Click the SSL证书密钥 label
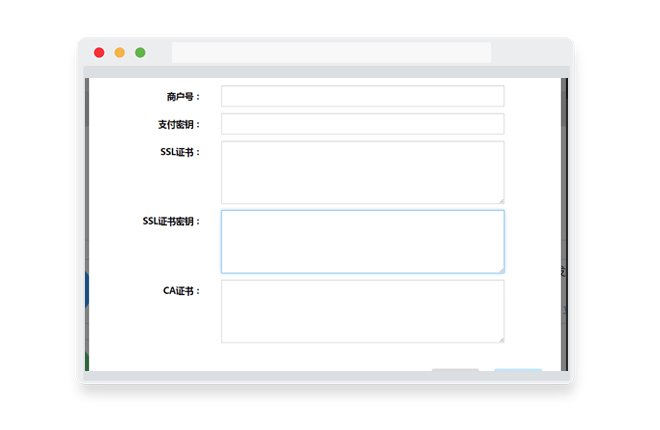 click(171, 221)
